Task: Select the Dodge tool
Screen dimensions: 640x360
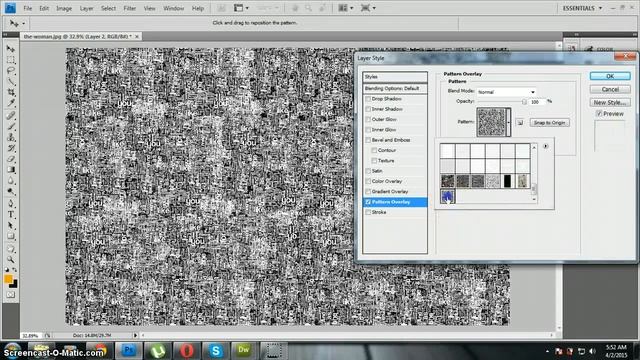Action: pyautogui.click(x=11, y=191)
